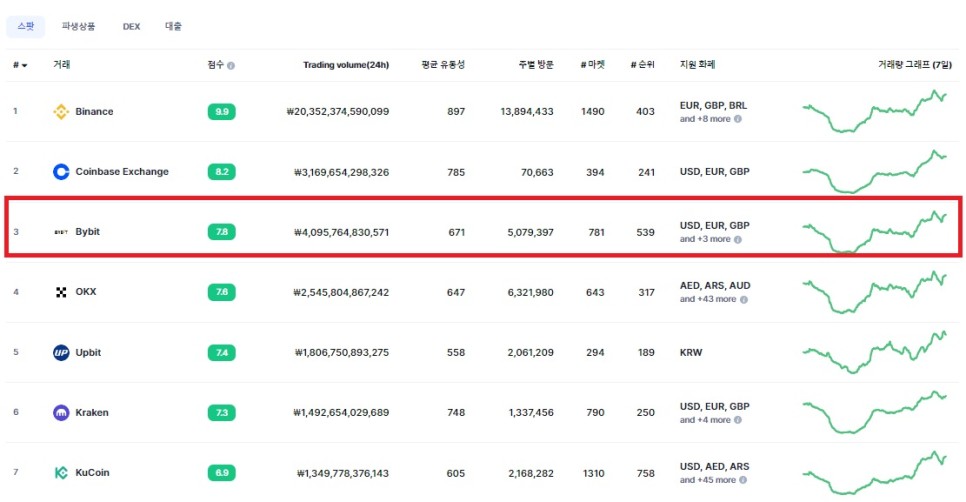Click OKX volume ₩2,545,804,867,242
Viewport: 966px width, 502px height.
point(341,293)
